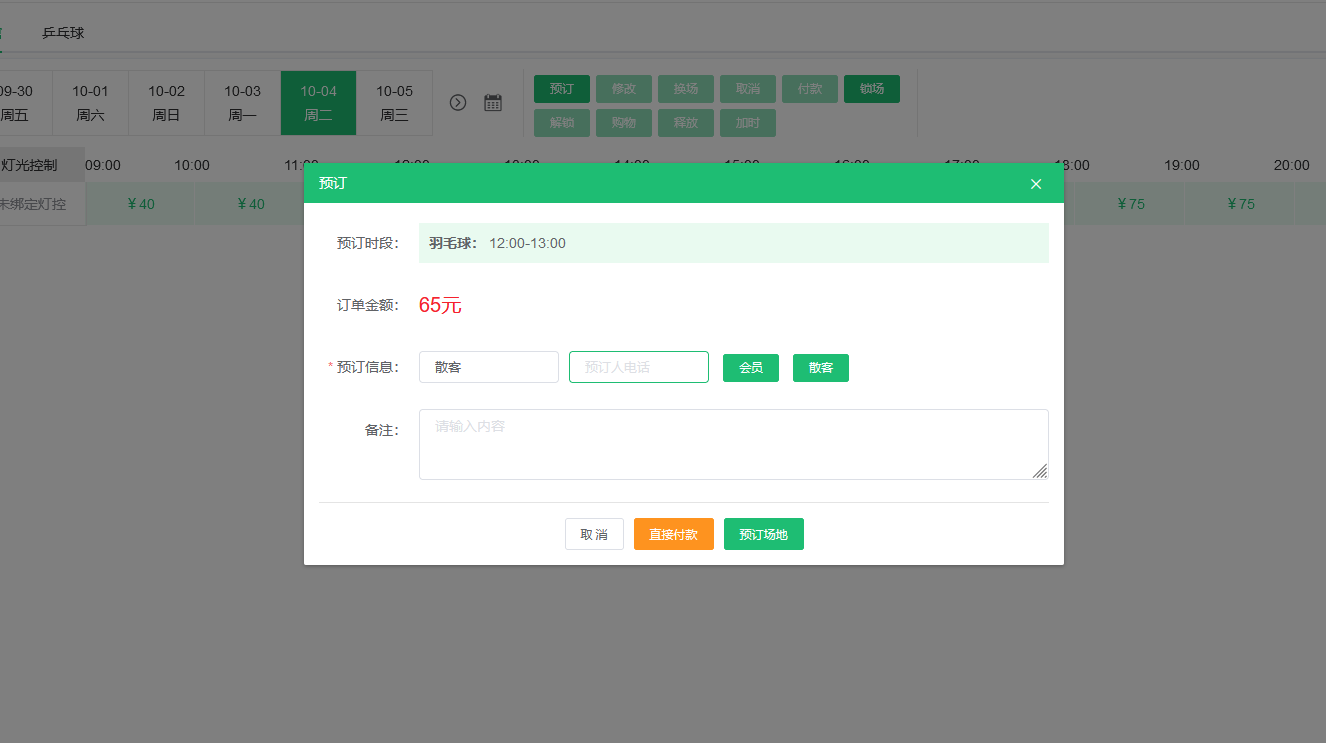
Task: Select the 10-05 周三 date tab
Action: pyautogui.click(x=394, y=103)
